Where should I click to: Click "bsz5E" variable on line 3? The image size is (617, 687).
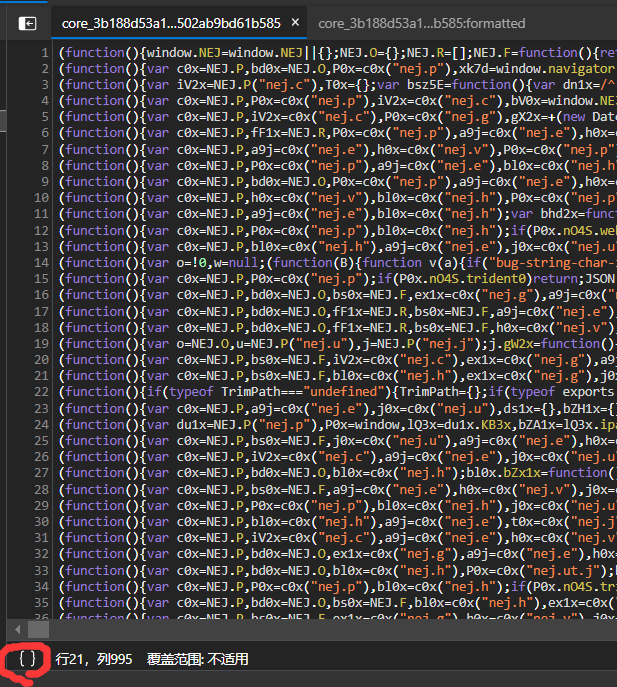(x=426, y=85)
